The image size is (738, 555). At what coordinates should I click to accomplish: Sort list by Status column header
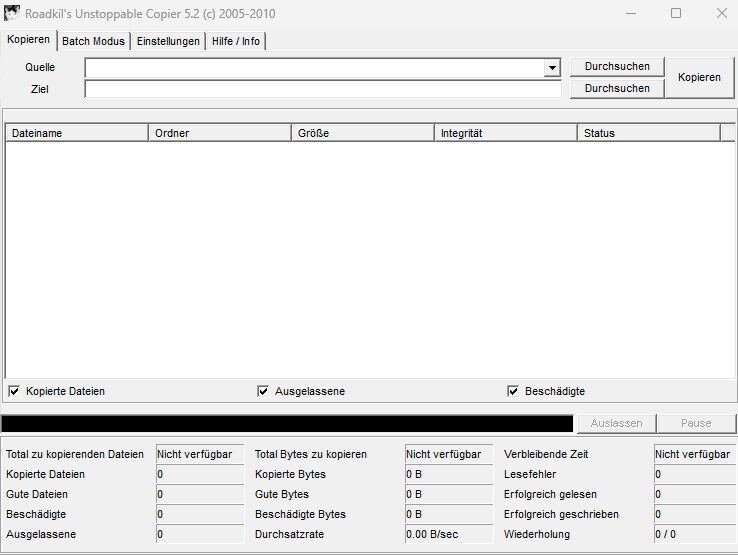coord(649,133)
